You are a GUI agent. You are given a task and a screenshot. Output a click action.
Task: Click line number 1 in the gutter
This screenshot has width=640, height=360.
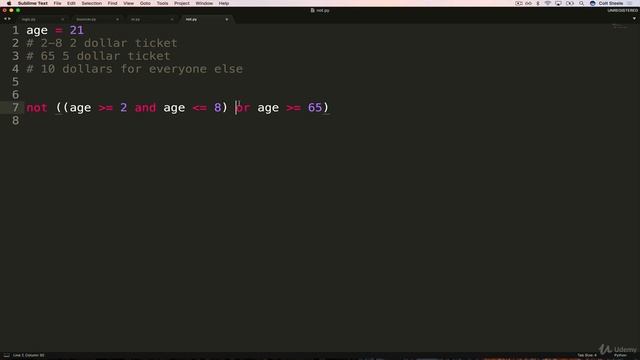(16, 30)
